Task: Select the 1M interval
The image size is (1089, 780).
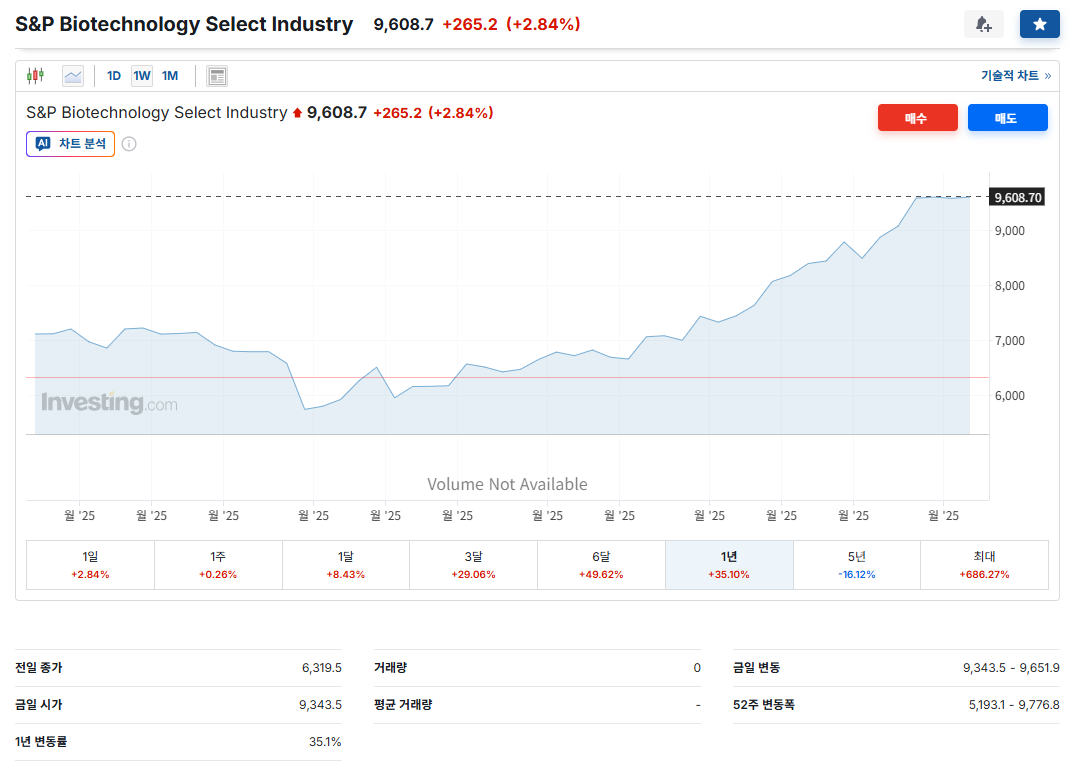Action: pyautogui.click(x=170, y=76)
